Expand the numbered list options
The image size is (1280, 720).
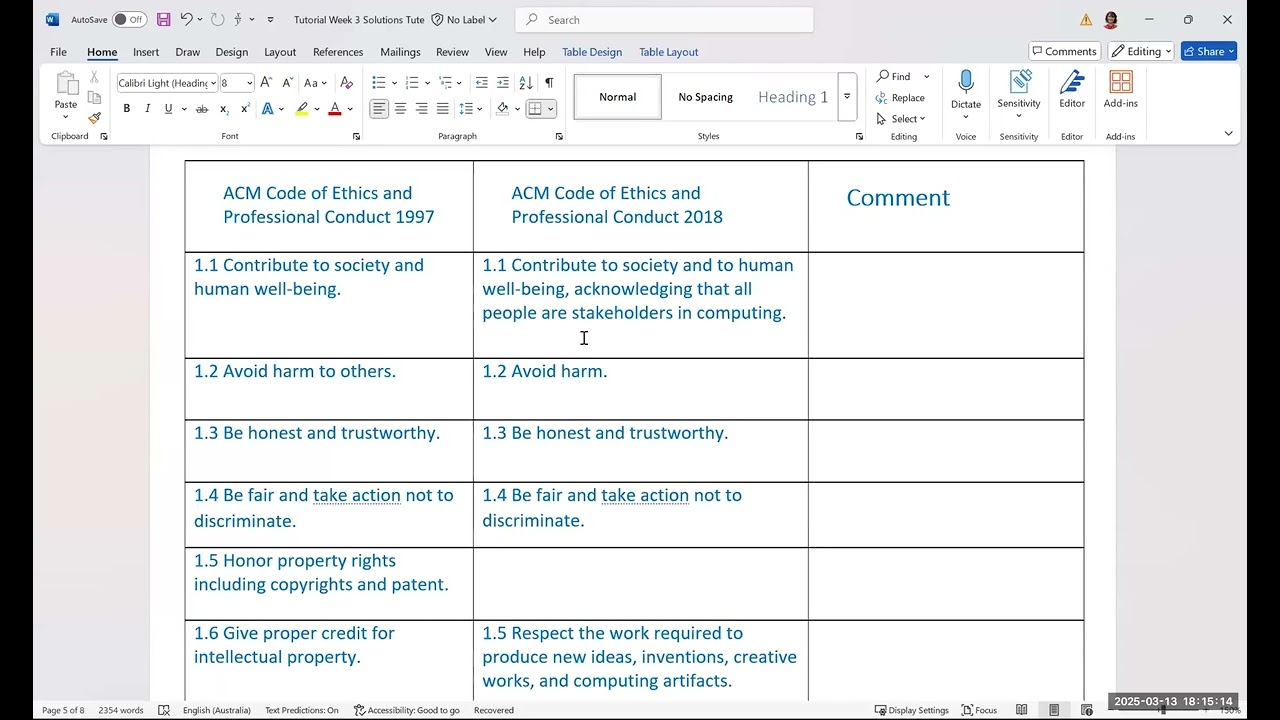click(427, 83)
